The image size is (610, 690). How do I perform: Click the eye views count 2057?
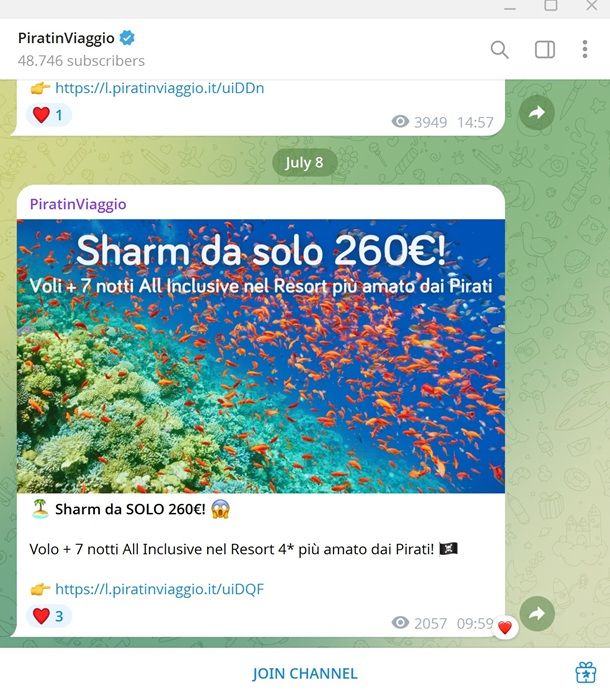coord(419,623)
